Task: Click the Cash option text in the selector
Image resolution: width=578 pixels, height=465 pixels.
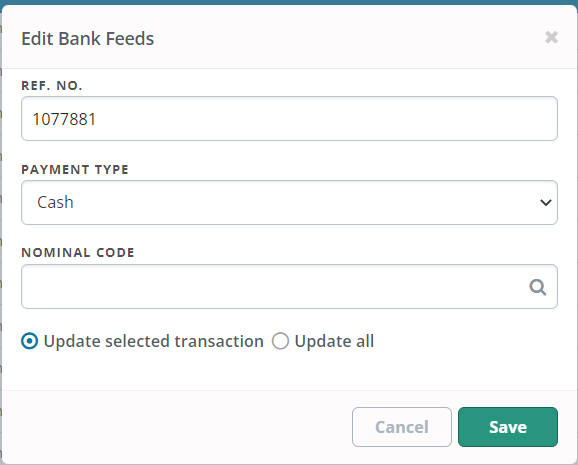Action: point(55,202)
